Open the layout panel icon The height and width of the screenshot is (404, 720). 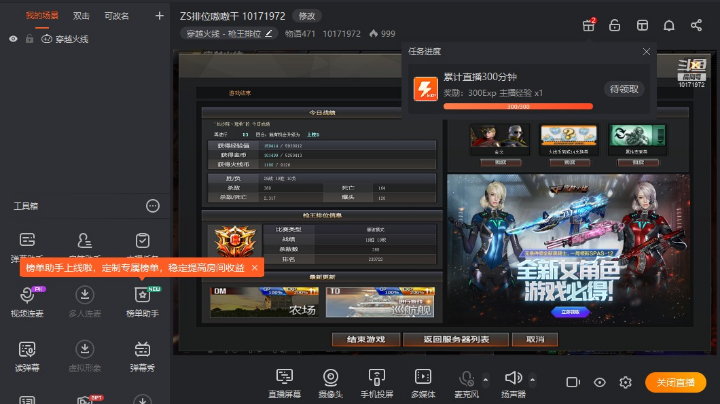tap(642, 25)
